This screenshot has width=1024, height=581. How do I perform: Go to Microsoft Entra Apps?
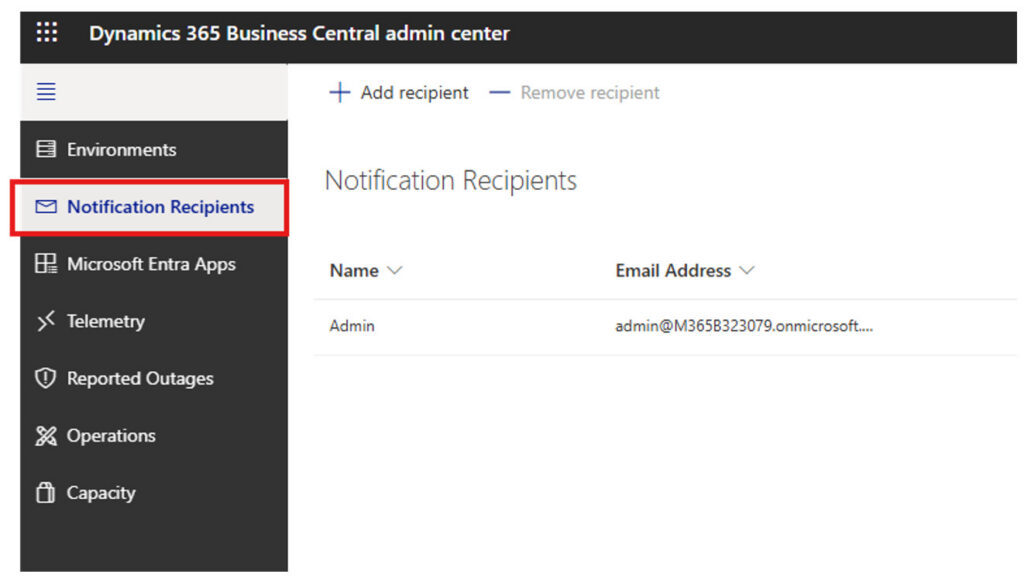point(154,264)
